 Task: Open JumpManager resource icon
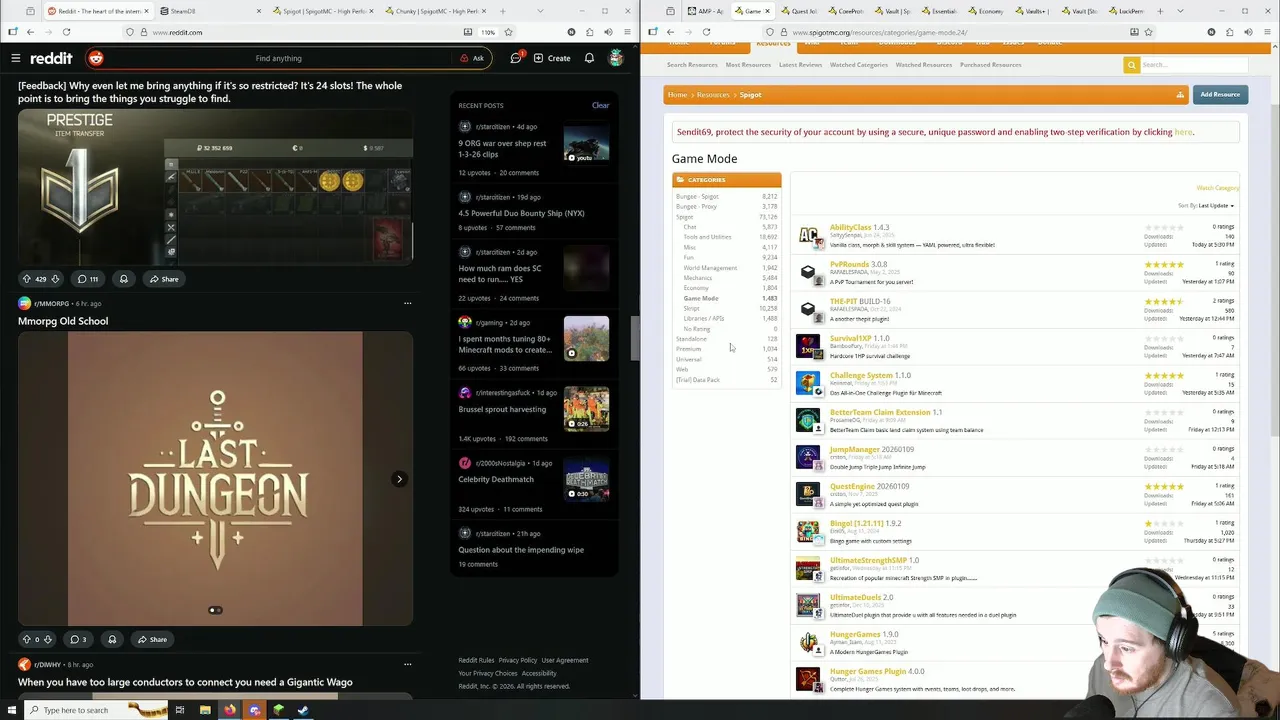point(808,457)
